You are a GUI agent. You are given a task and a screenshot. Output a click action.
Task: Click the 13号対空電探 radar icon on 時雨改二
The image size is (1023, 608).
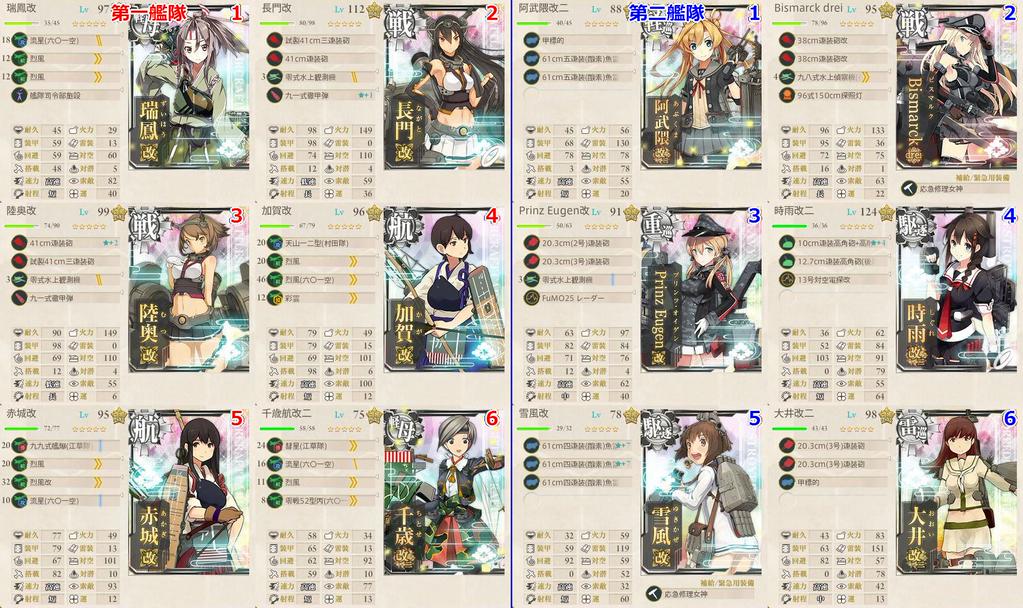pyautogui.click(x=787, y=280)
